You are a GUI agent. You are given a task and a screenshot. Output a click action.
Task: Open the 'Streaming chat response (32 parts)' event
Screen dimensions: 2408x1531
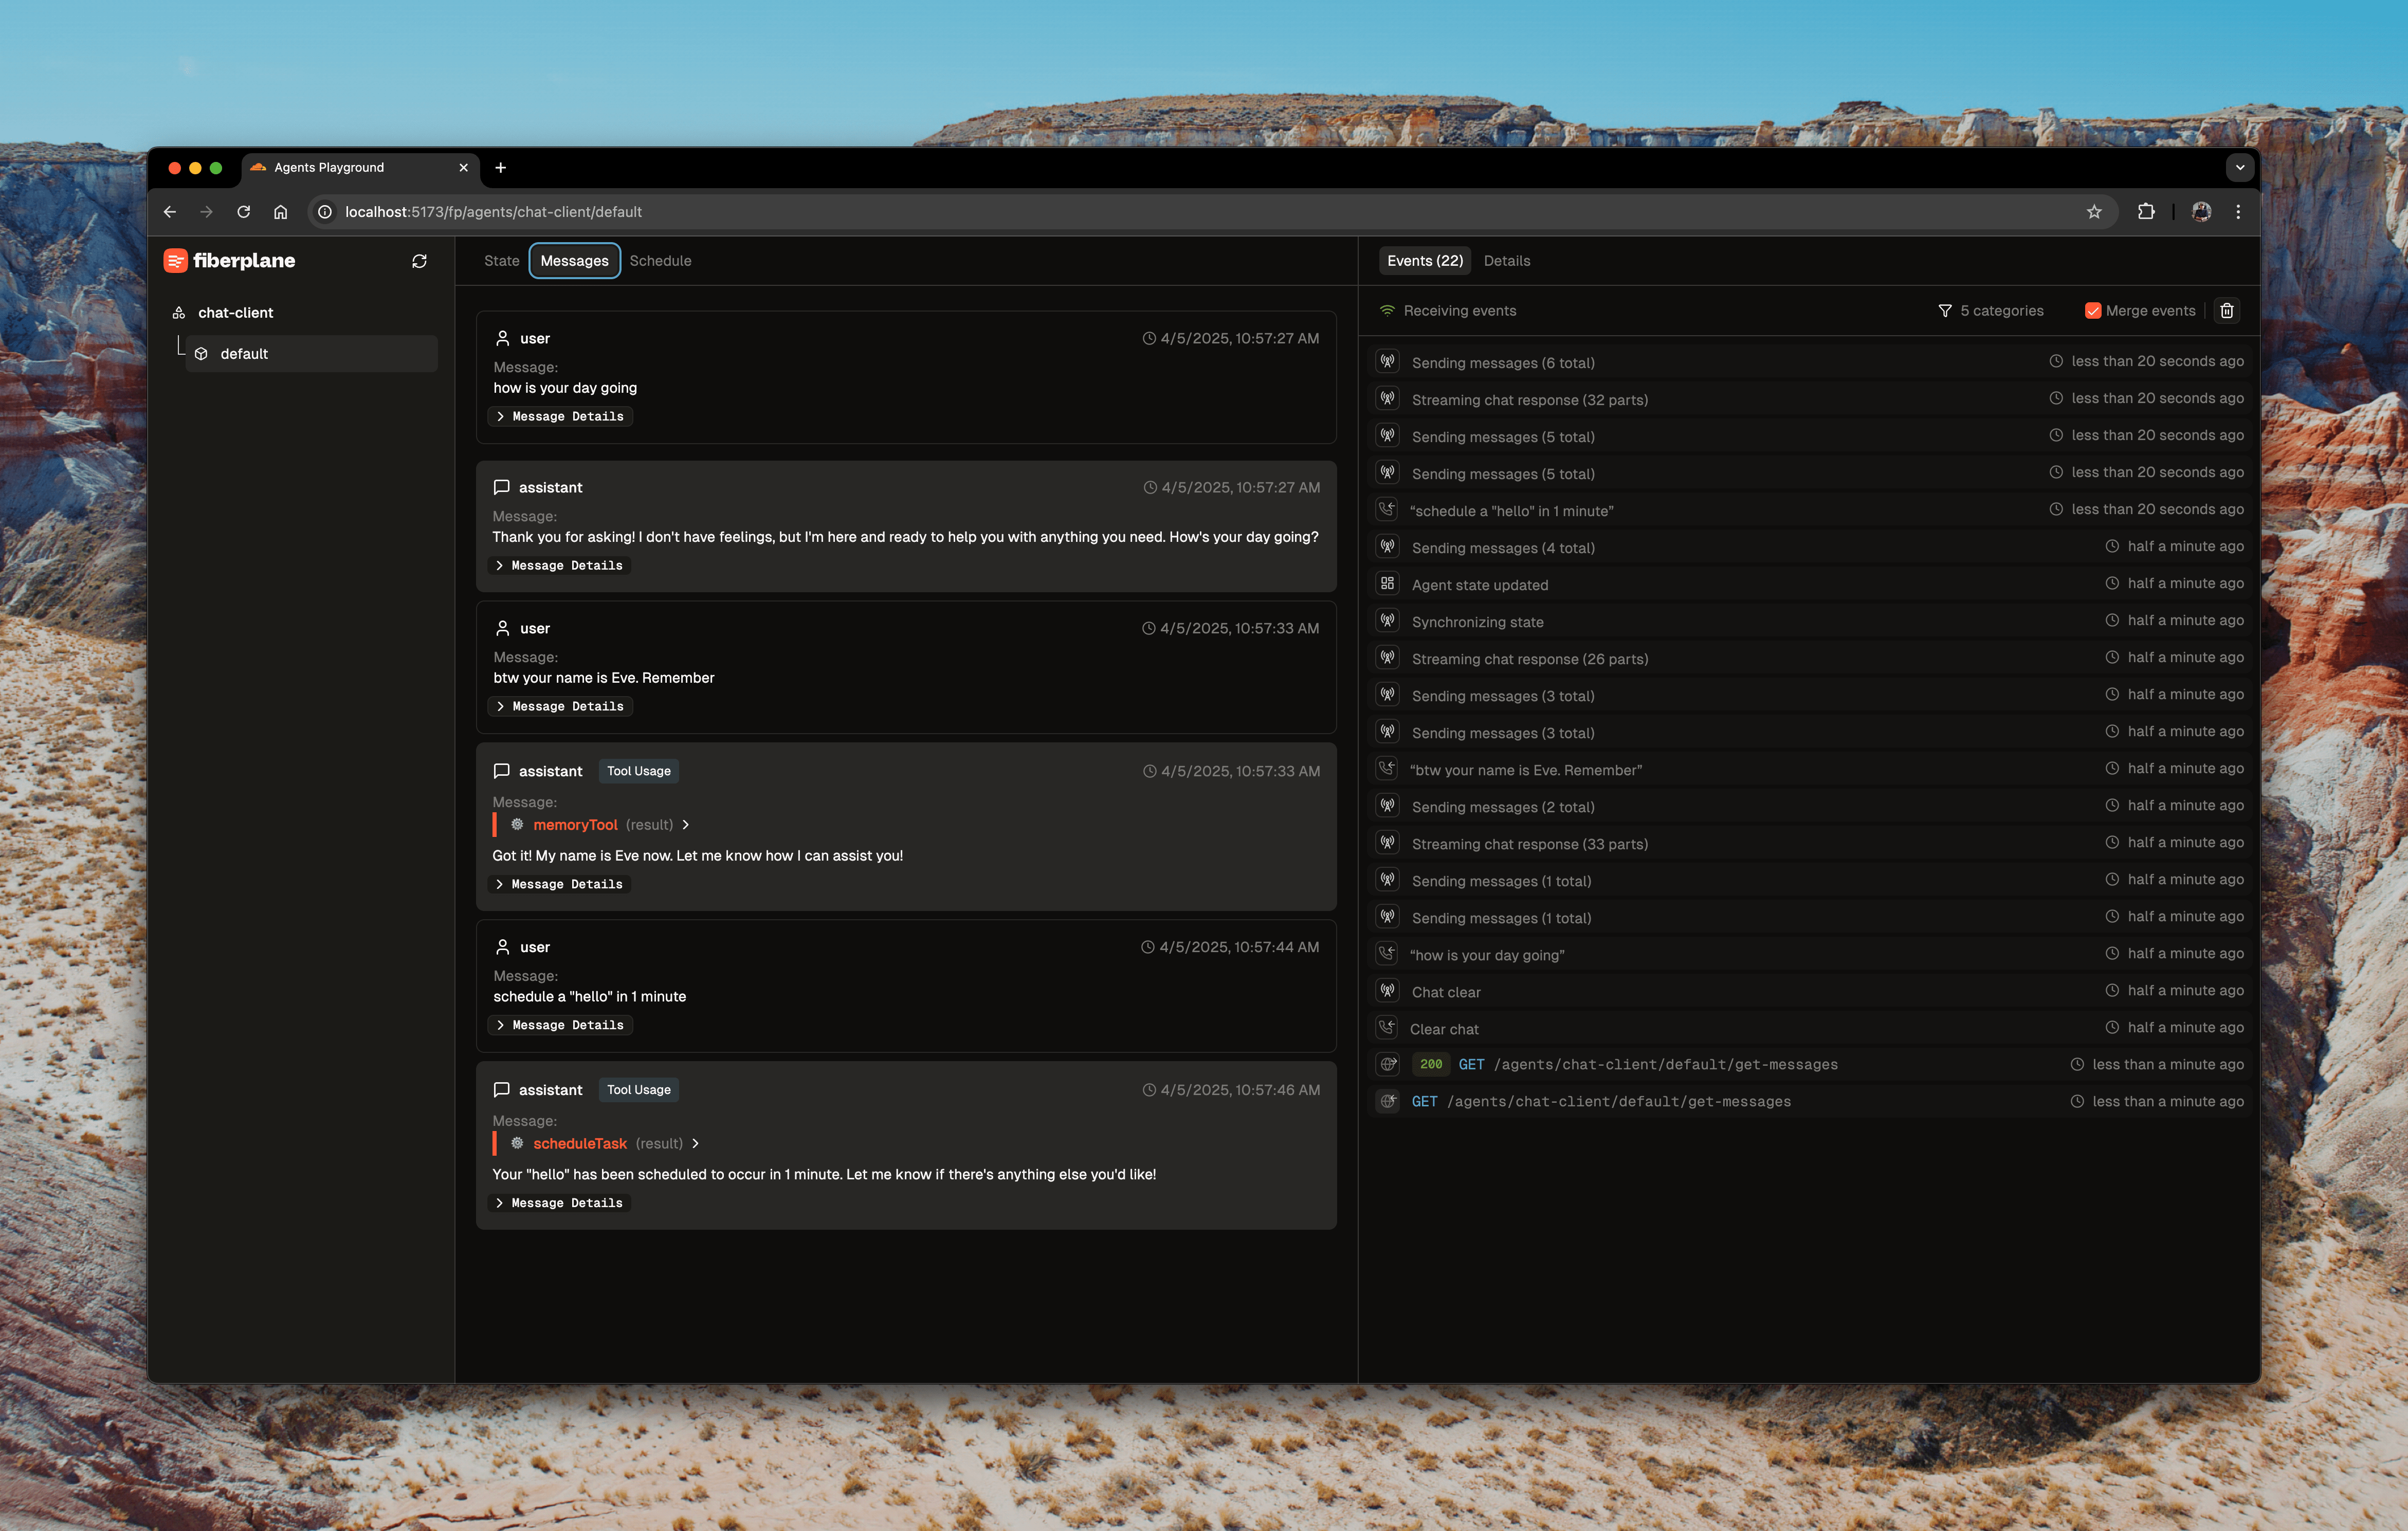click(1529, 400)
